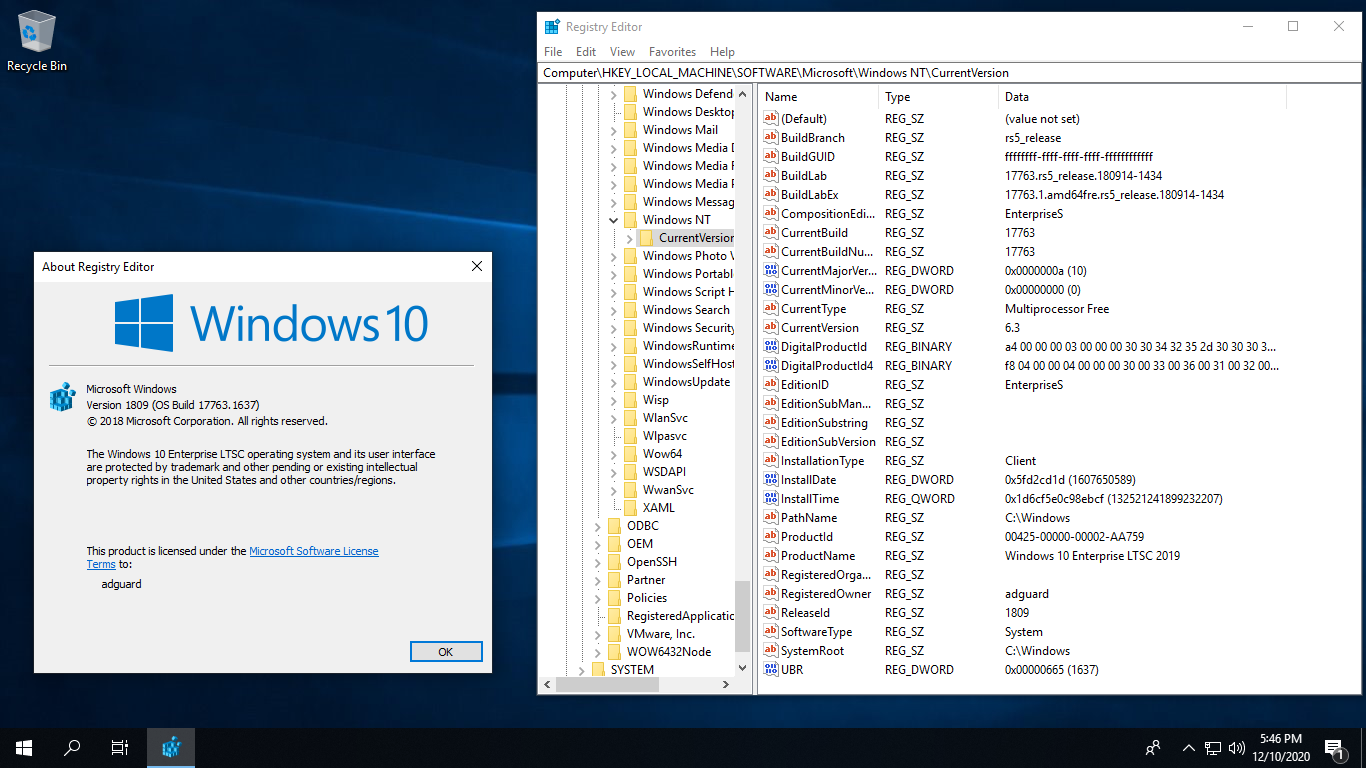1366x768 pixels.
Task: Click the network icon in system tray
Action: (1213, 747)
